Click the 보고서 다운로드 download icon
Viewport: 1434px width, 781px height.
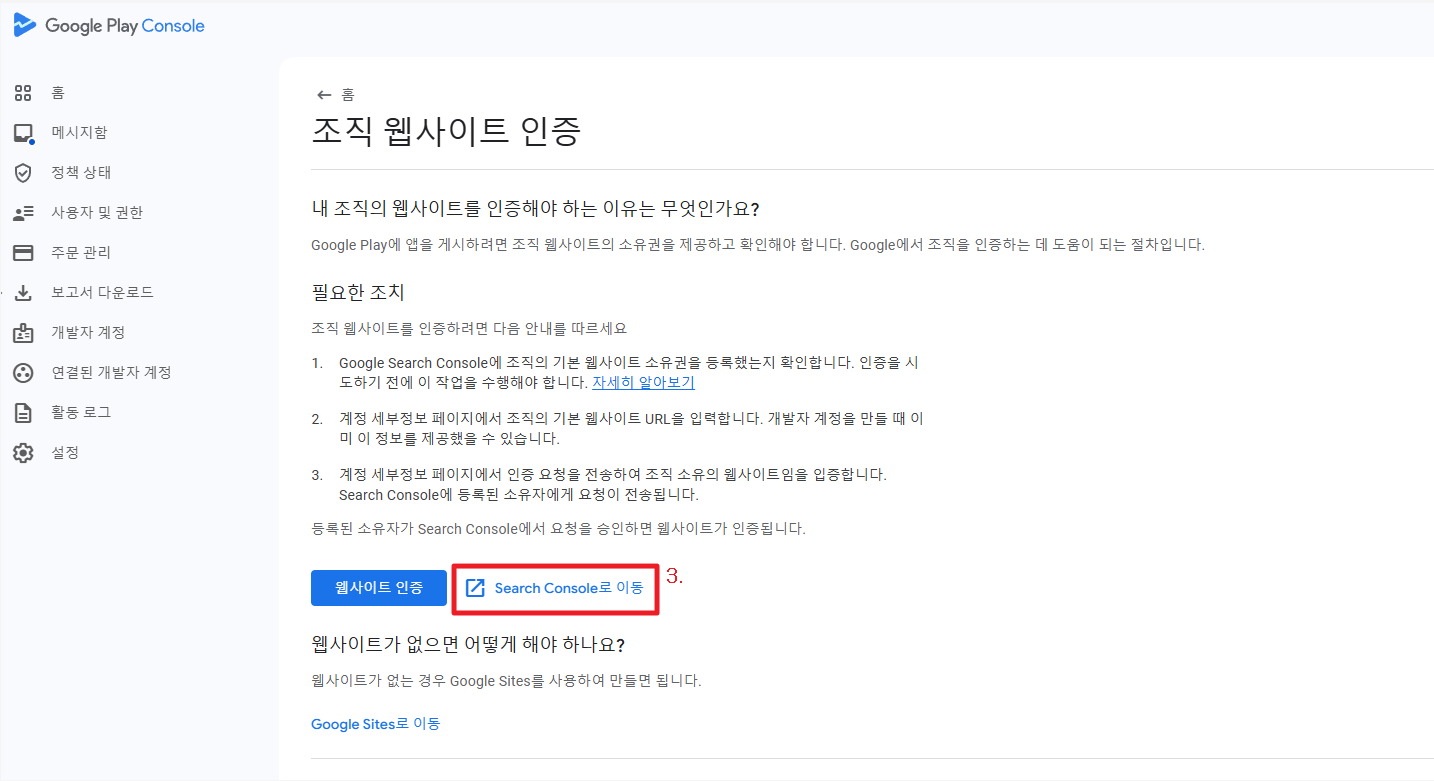[23, 293]
